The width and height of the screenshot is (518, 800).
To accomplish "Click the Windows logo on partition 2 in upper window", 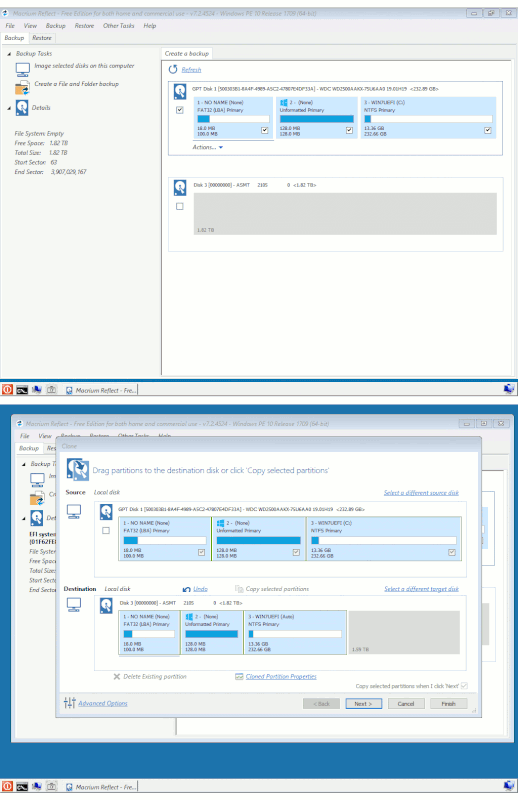I will pyautogui.click(x=284, y=103).
